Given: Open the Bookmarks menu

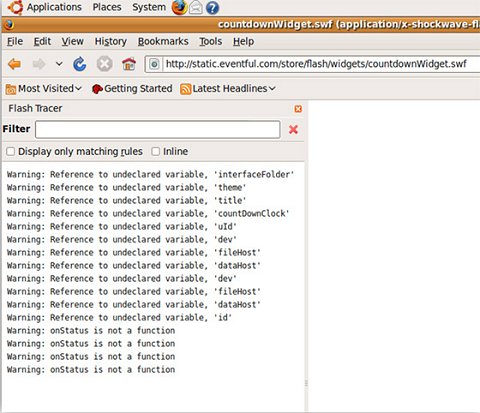Looking at the screenshot, I should (x=163, y=41).
